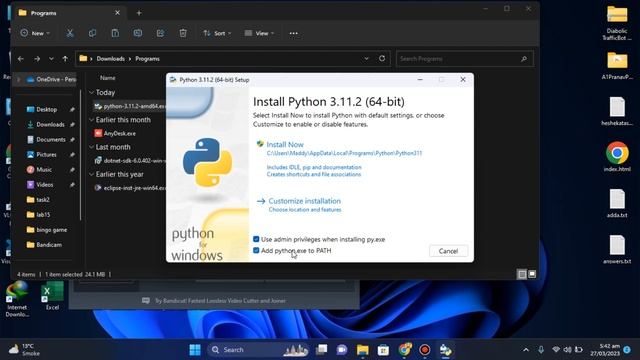Open the lab15 folder in sidebar
Screen dimensions: 640x360
43,215
